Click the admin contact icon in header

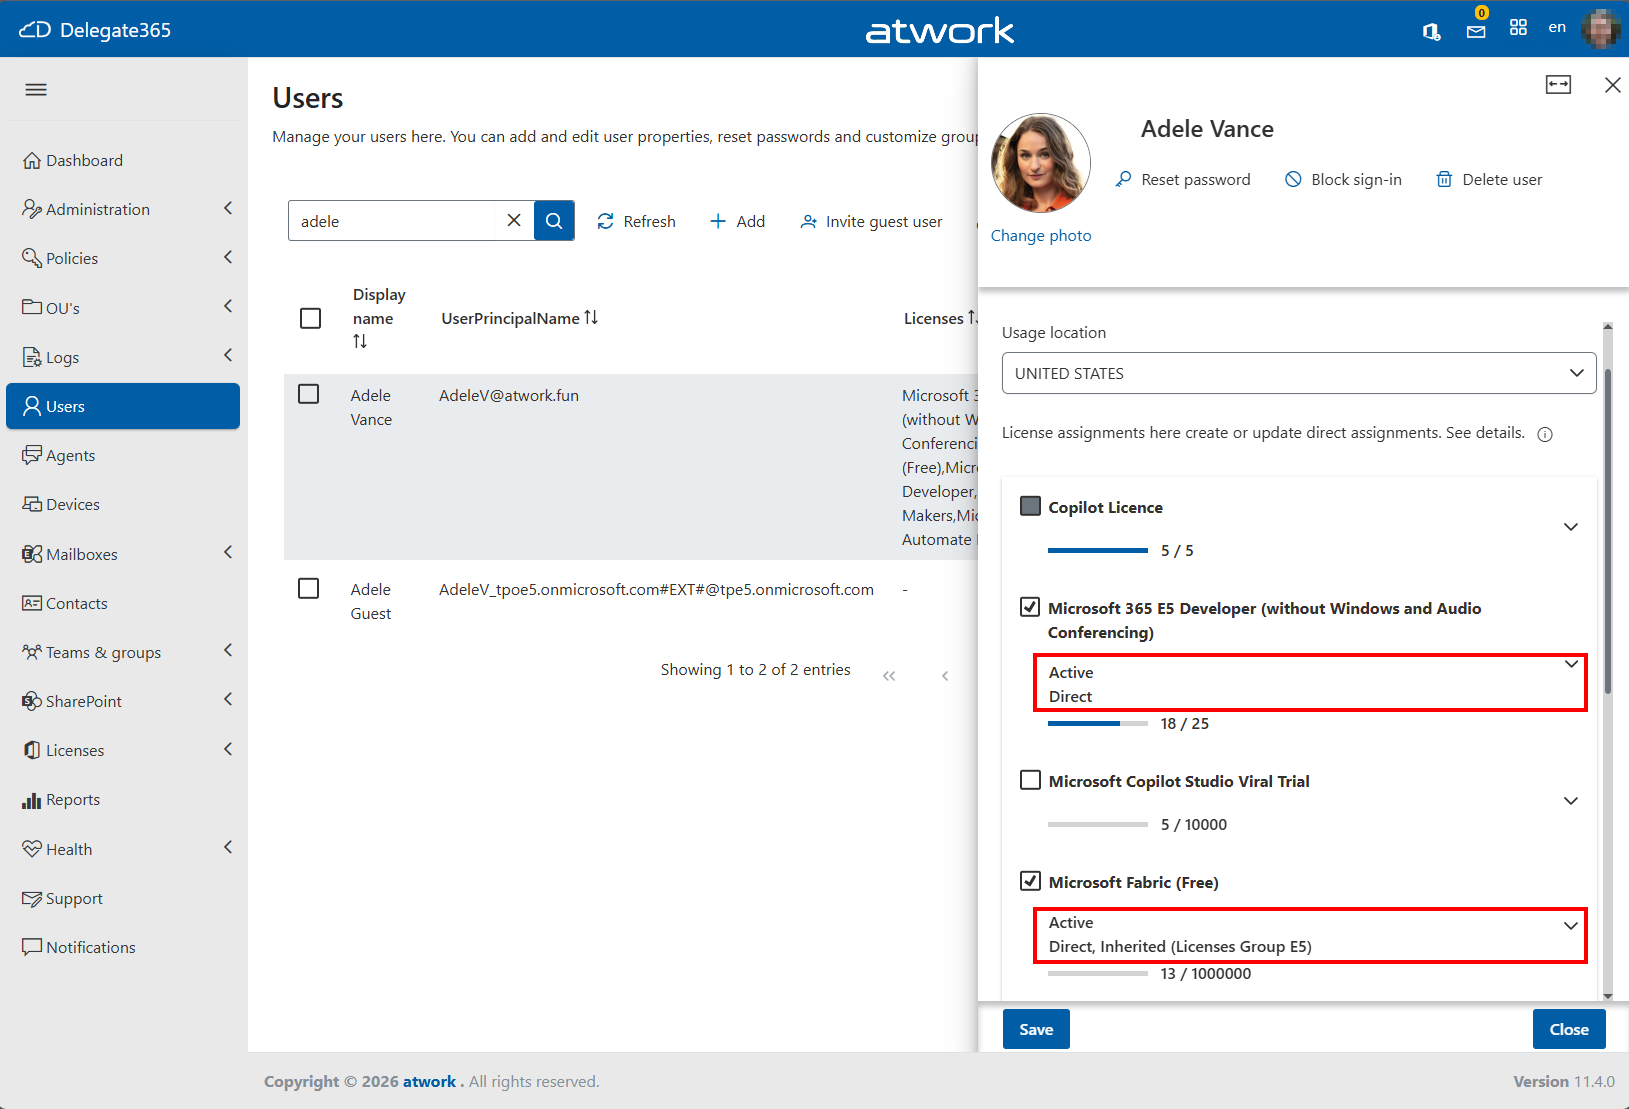tap(1431, 31)
